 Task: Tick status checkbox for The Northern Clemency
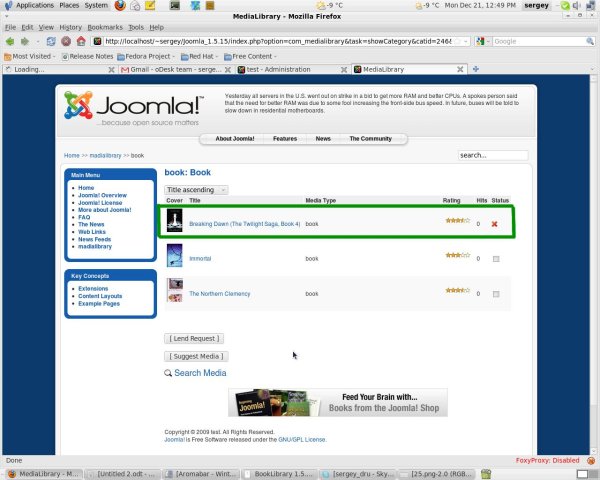pyautogui.click(x=496, y=294)
